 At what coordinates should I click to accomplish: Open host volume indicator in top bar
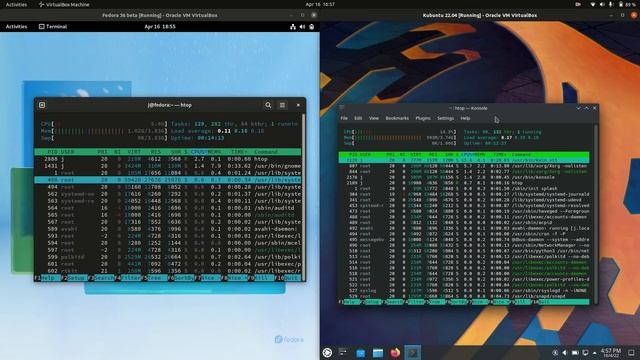point(602,4)
